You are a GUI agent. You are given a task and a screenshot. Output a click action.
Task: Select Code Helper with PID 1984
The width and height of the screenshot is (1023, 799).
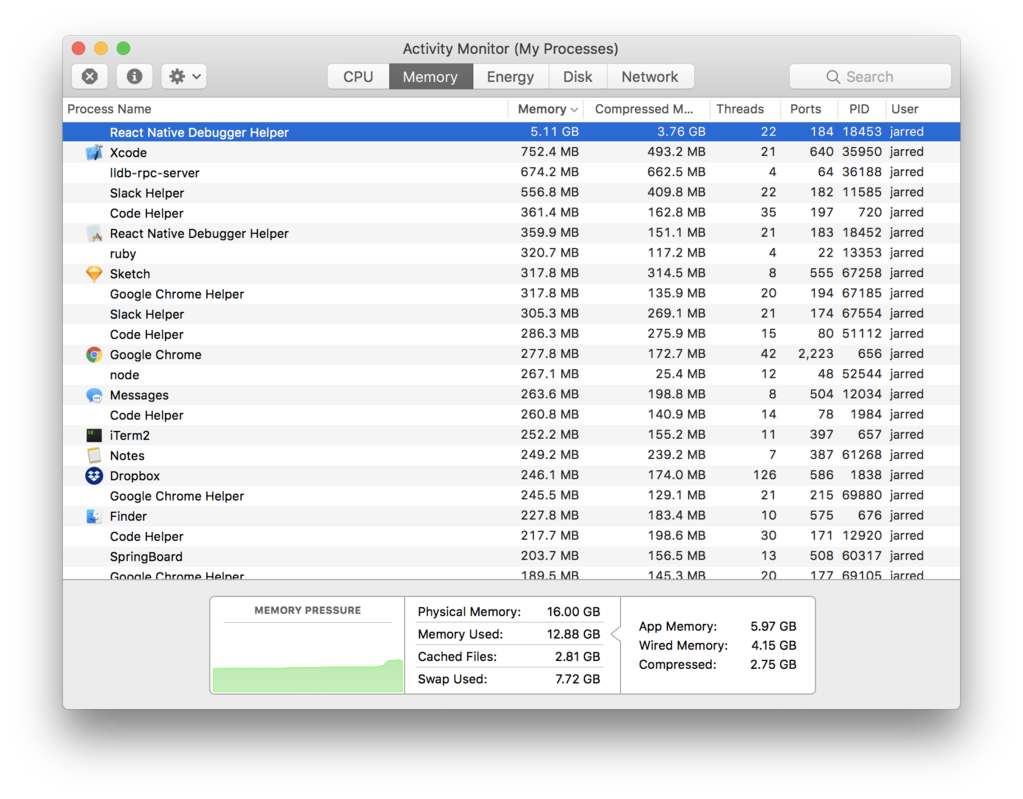tap(512, 415)
